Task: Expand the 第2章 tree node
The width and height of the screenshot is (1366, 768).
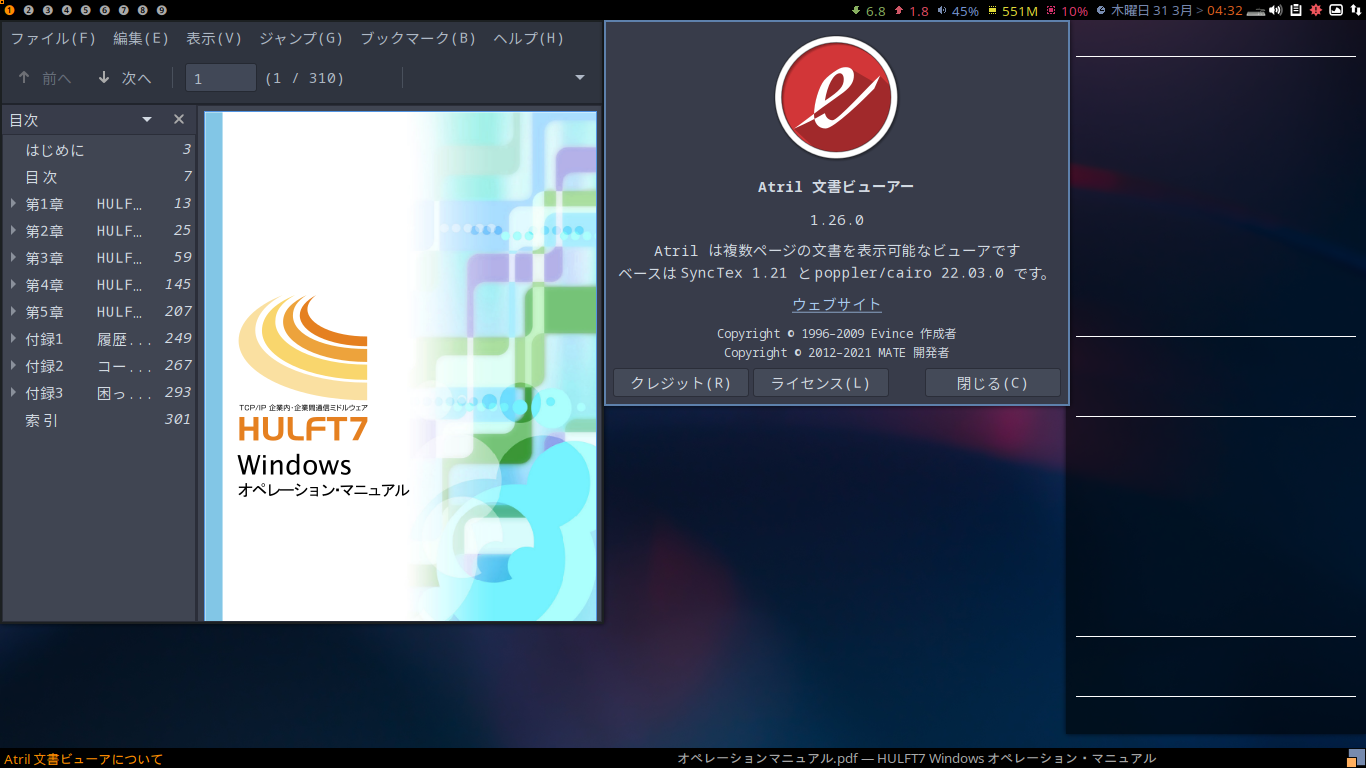Action: [13, 231]
